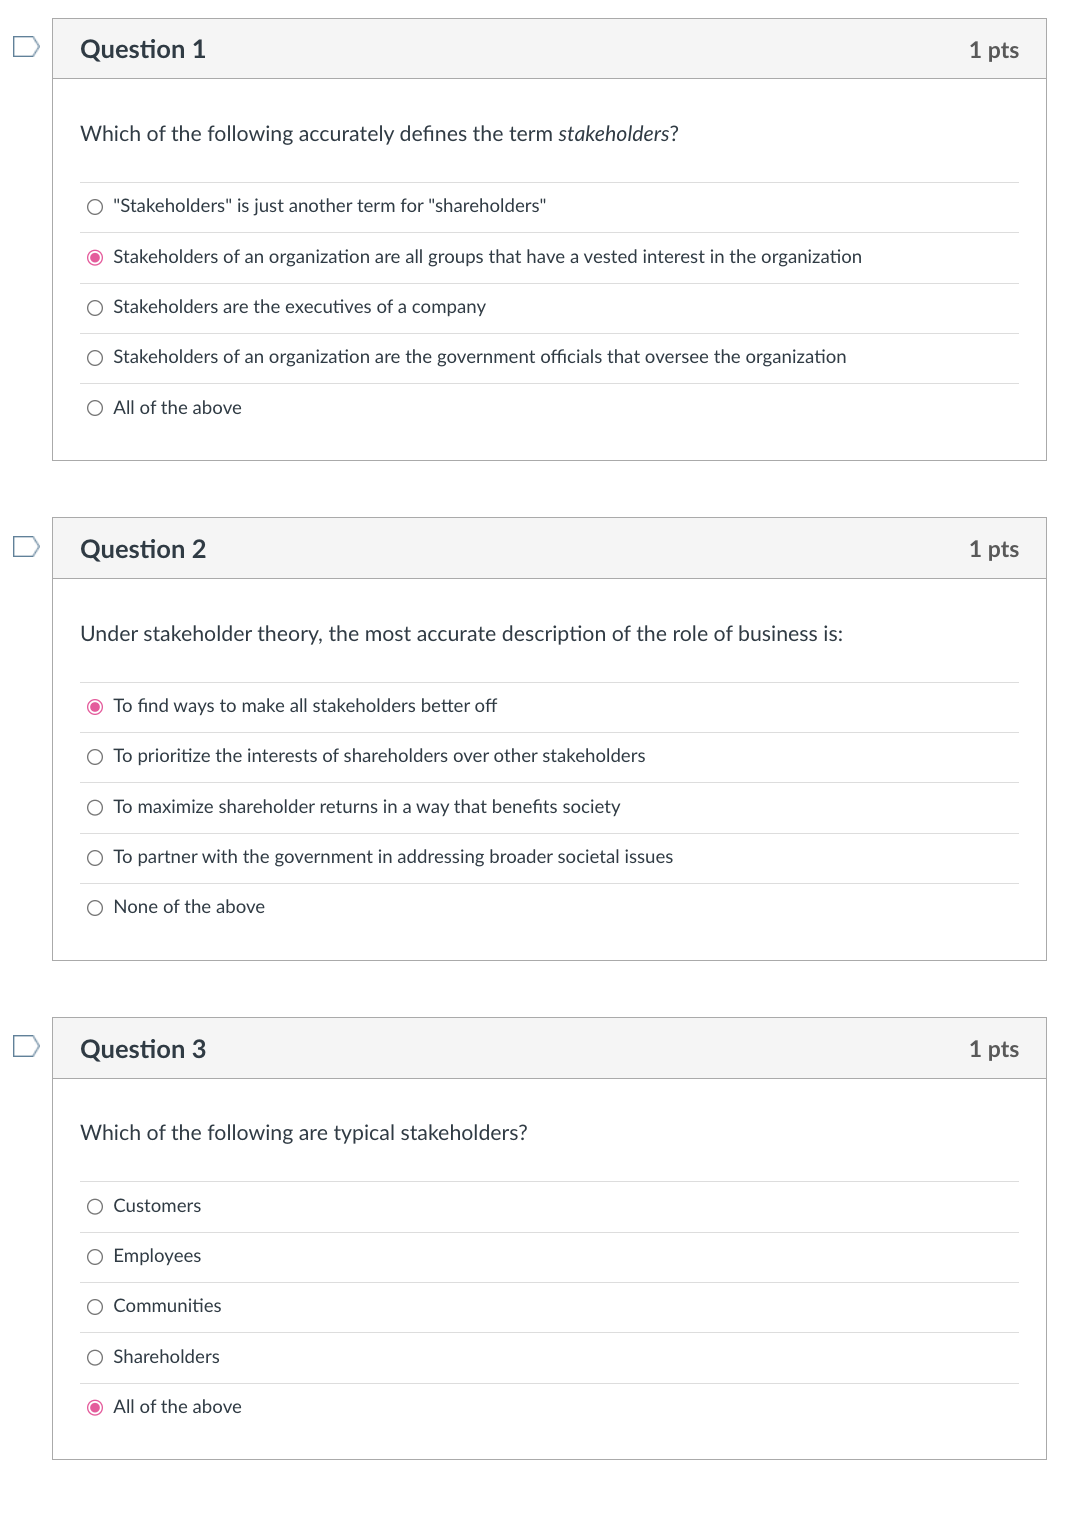Select "Customers" in Question 3

point(94,1206)
